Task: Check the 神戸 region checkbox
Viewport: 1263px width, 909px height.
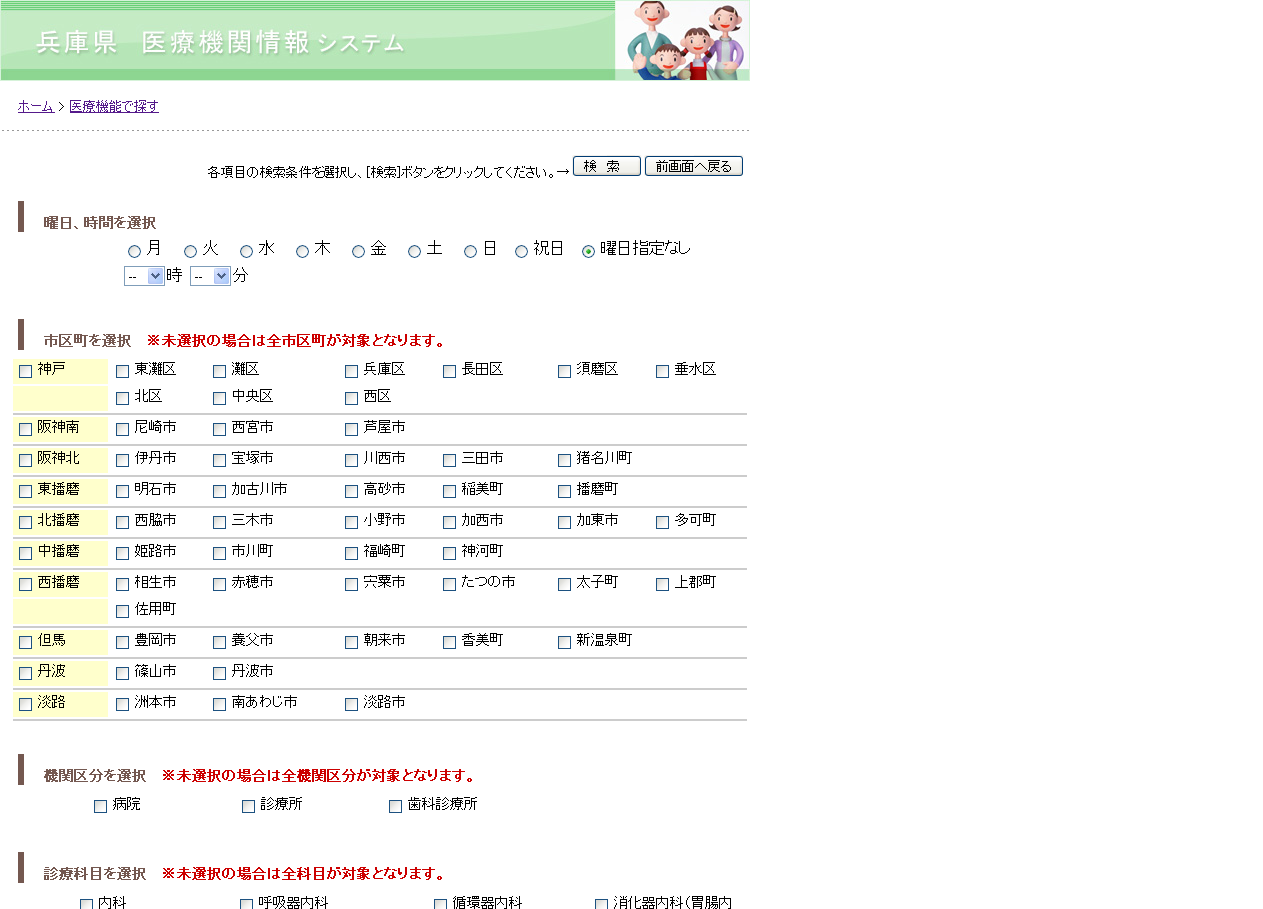Action: pos(26,372)
